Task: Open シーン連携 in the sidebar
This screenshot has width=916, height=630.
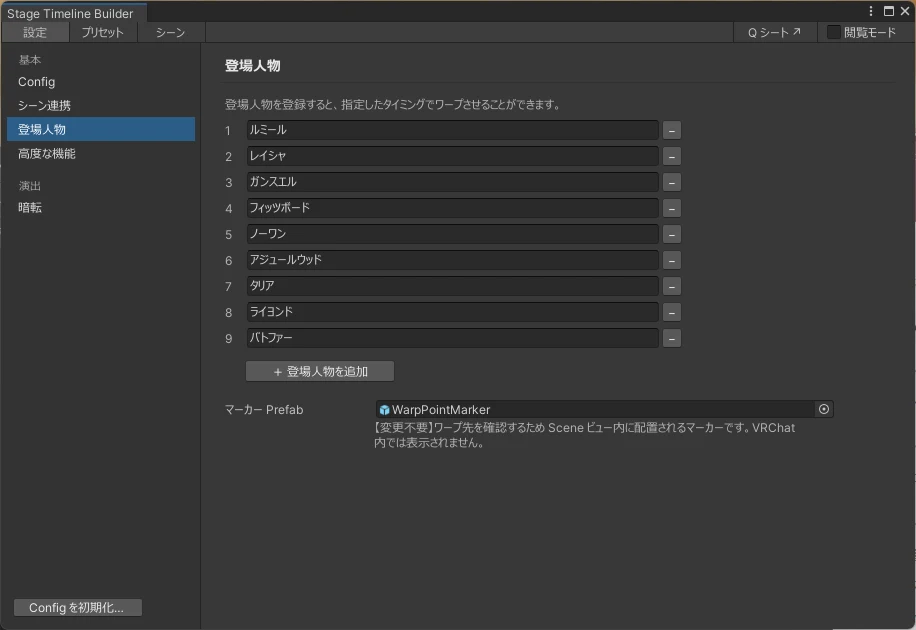Action: 100,106
